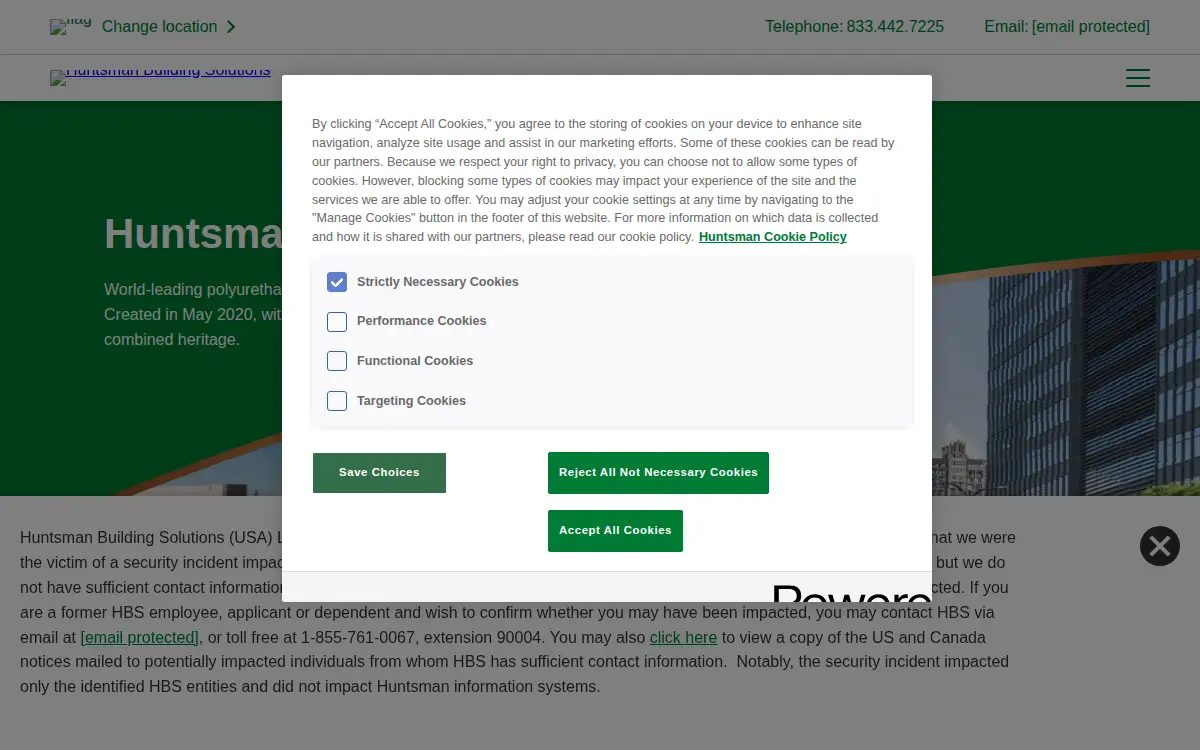Enable the Targeting Cookies checkbox
1200x750 pixels.
point(337,401)
